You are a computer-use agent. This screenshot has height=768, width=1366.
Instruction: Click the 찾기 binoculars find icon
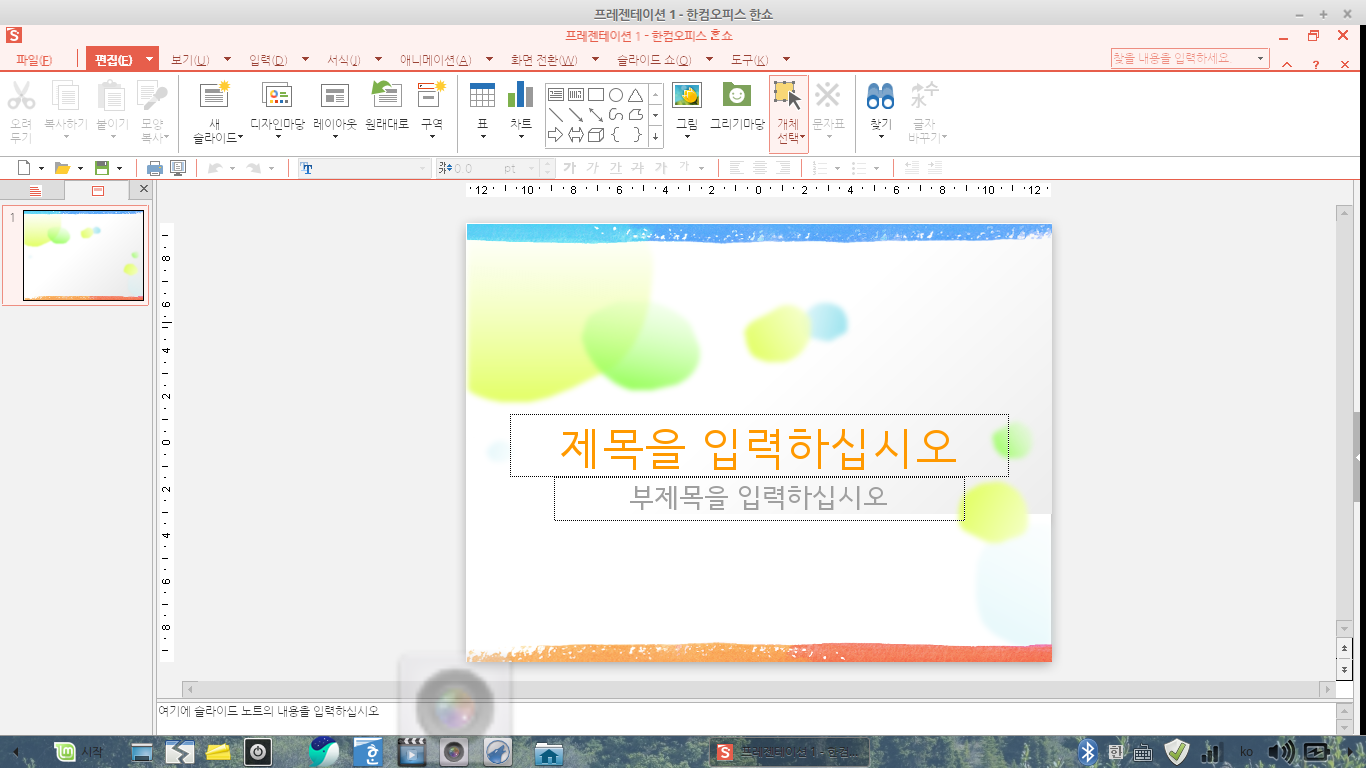tap(880, 96)
